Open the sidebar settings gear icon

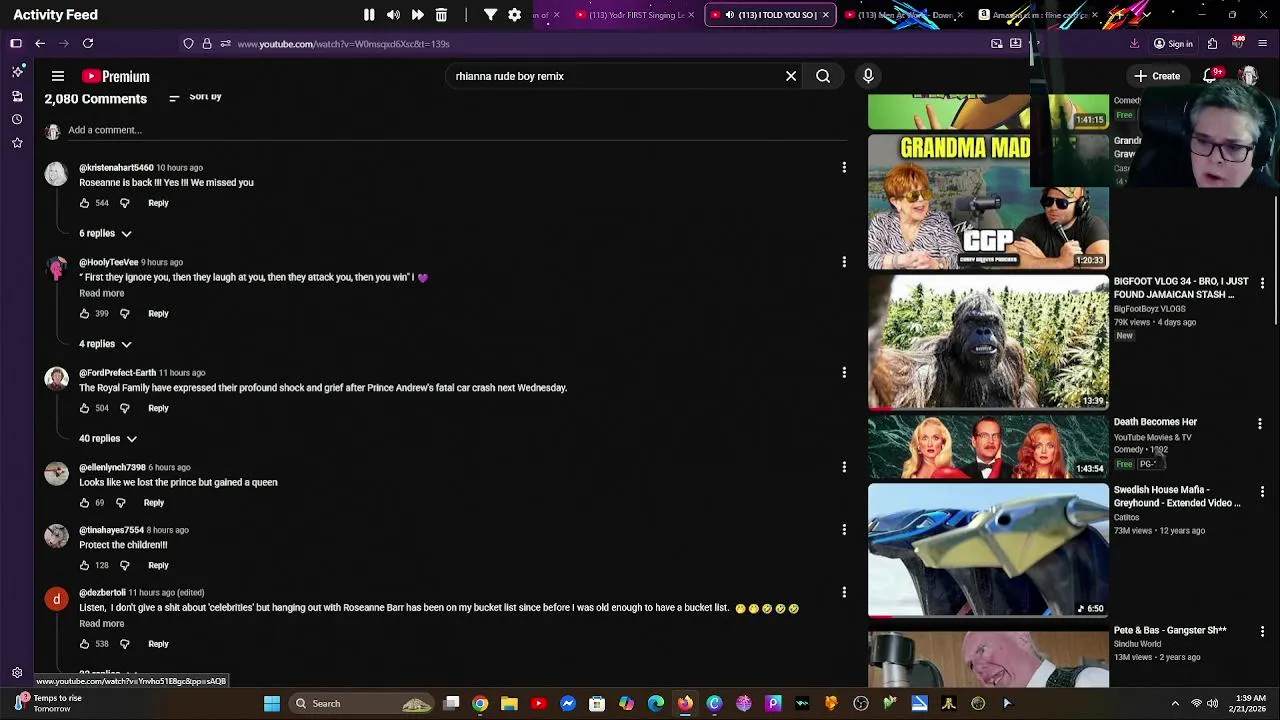pyautogui.click(x=17, y=673)
